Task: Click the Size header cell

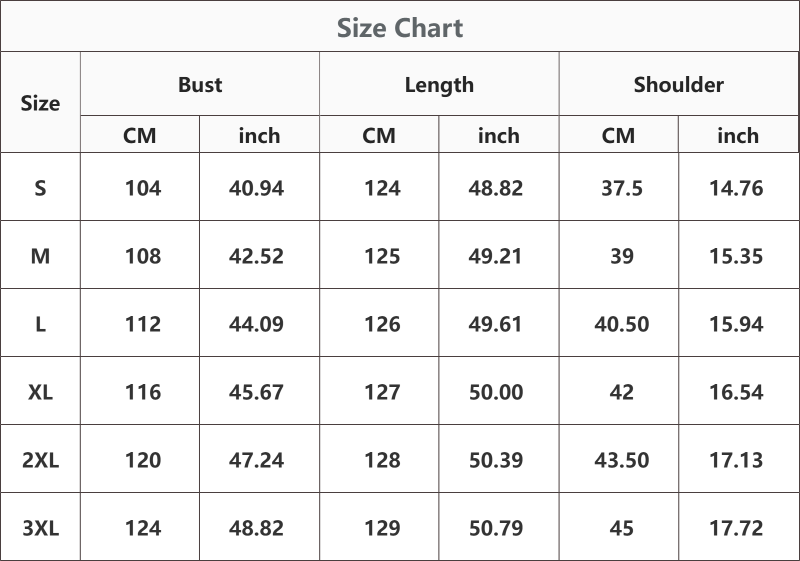Action: pyautogui.click(x=40, y=103)
